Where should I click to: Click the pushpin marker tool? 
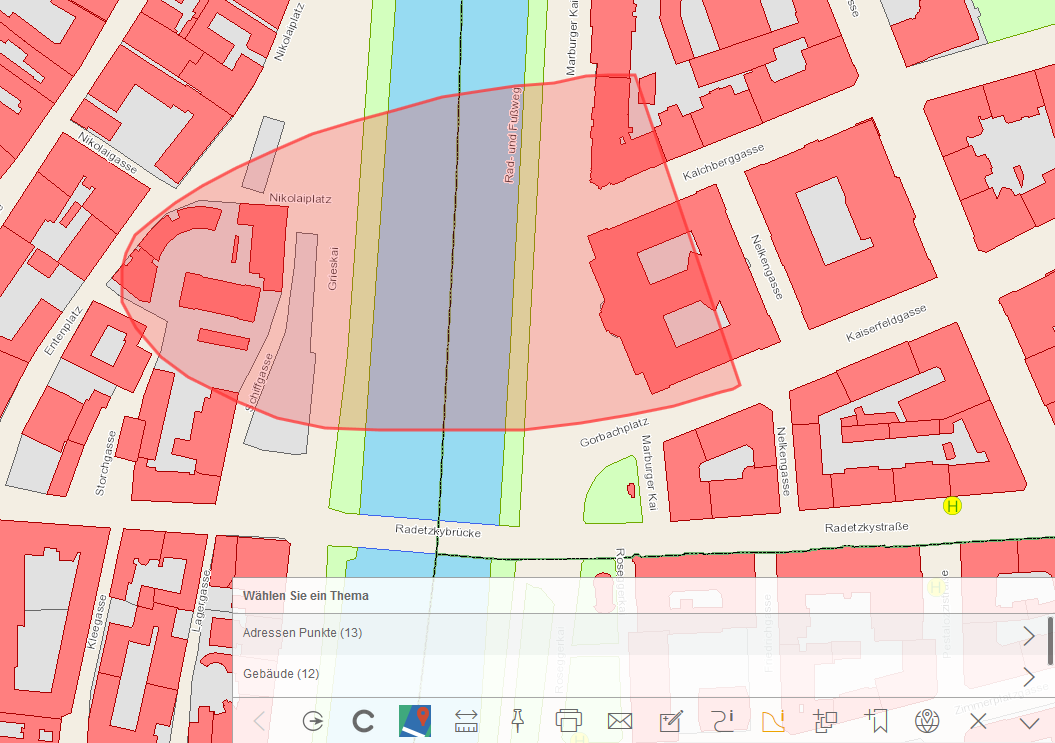(517, 721)
